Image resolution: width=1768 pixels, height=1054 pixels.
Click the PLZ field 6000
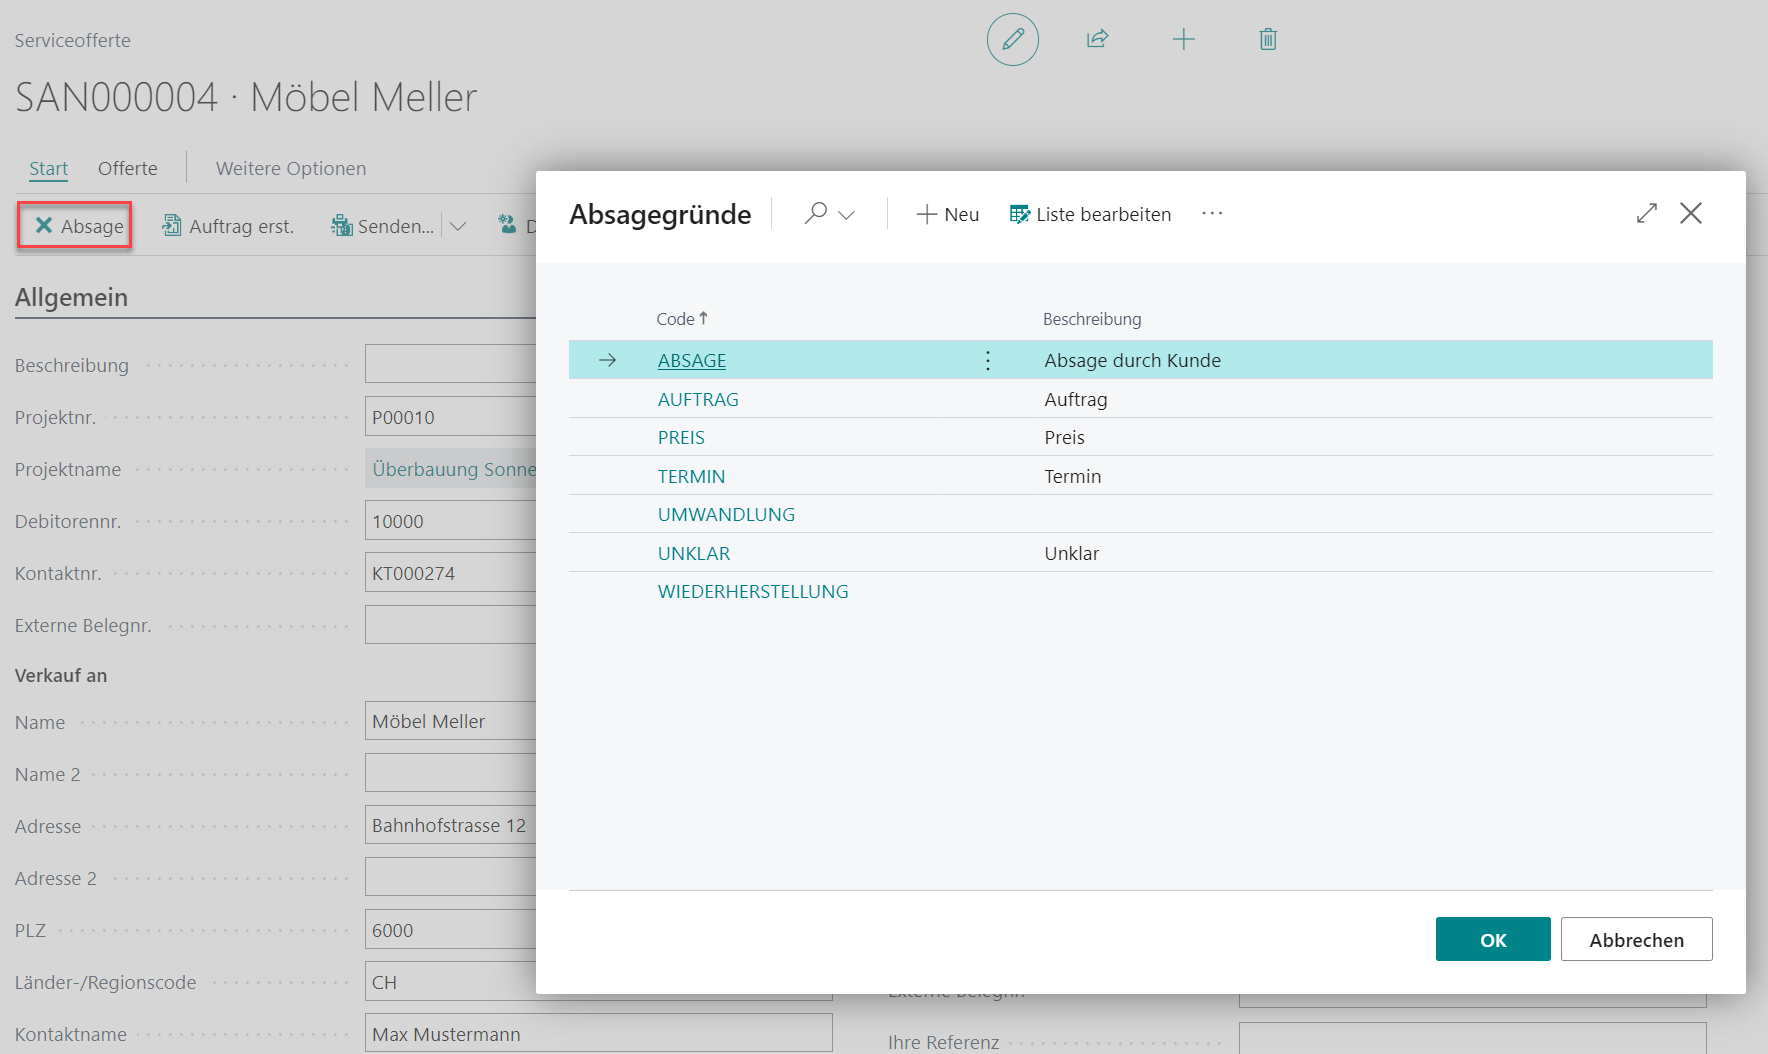451,930
